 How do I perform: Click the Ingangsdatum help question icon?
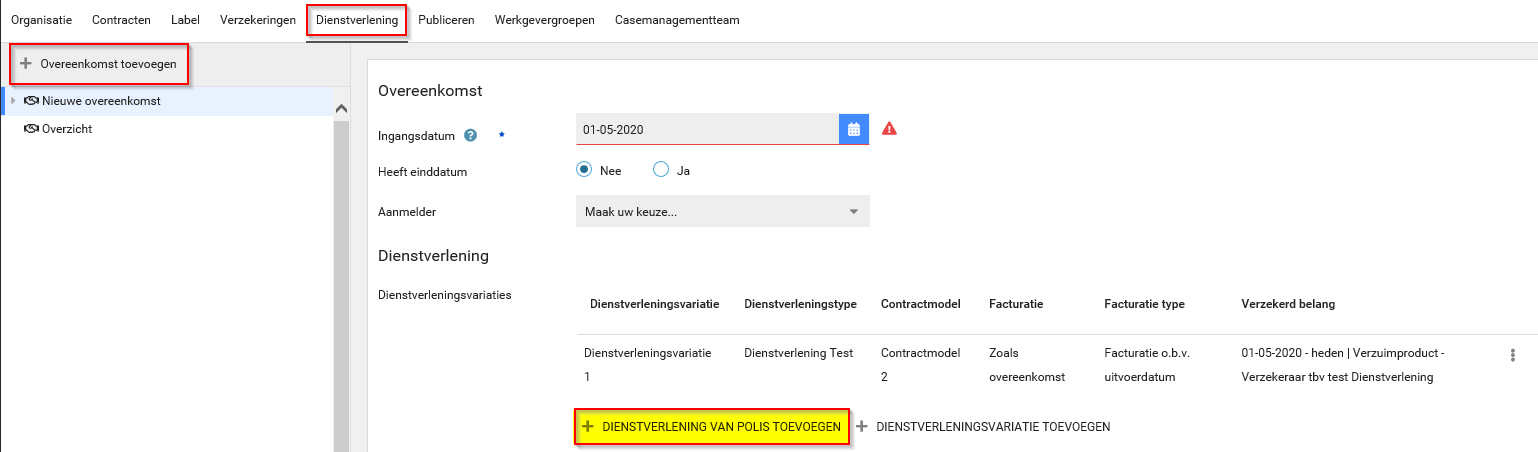click(x=470, y=136)
